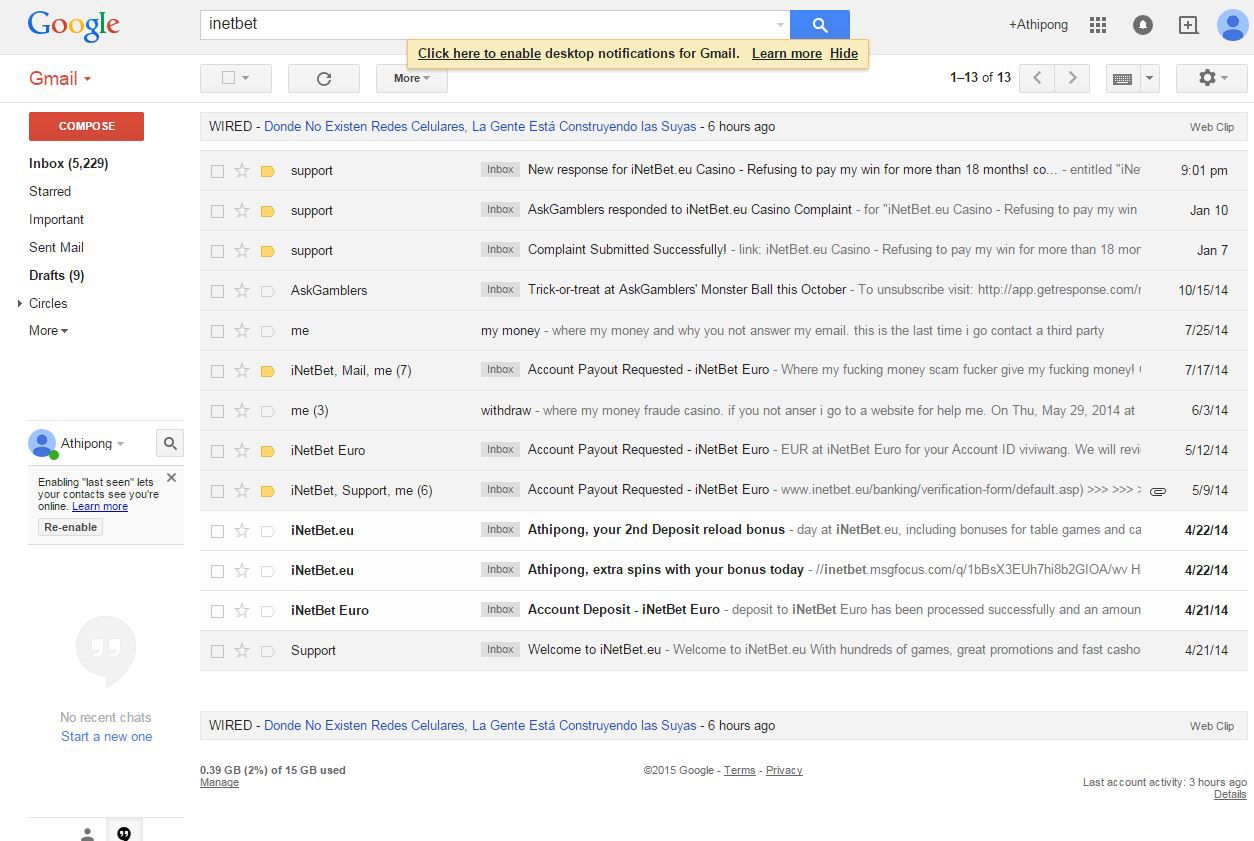Viewport: 1254px width, 841px height.
Task: Toggle importance marker on Jan 10 support email
Action: click(x=267, y=211)
